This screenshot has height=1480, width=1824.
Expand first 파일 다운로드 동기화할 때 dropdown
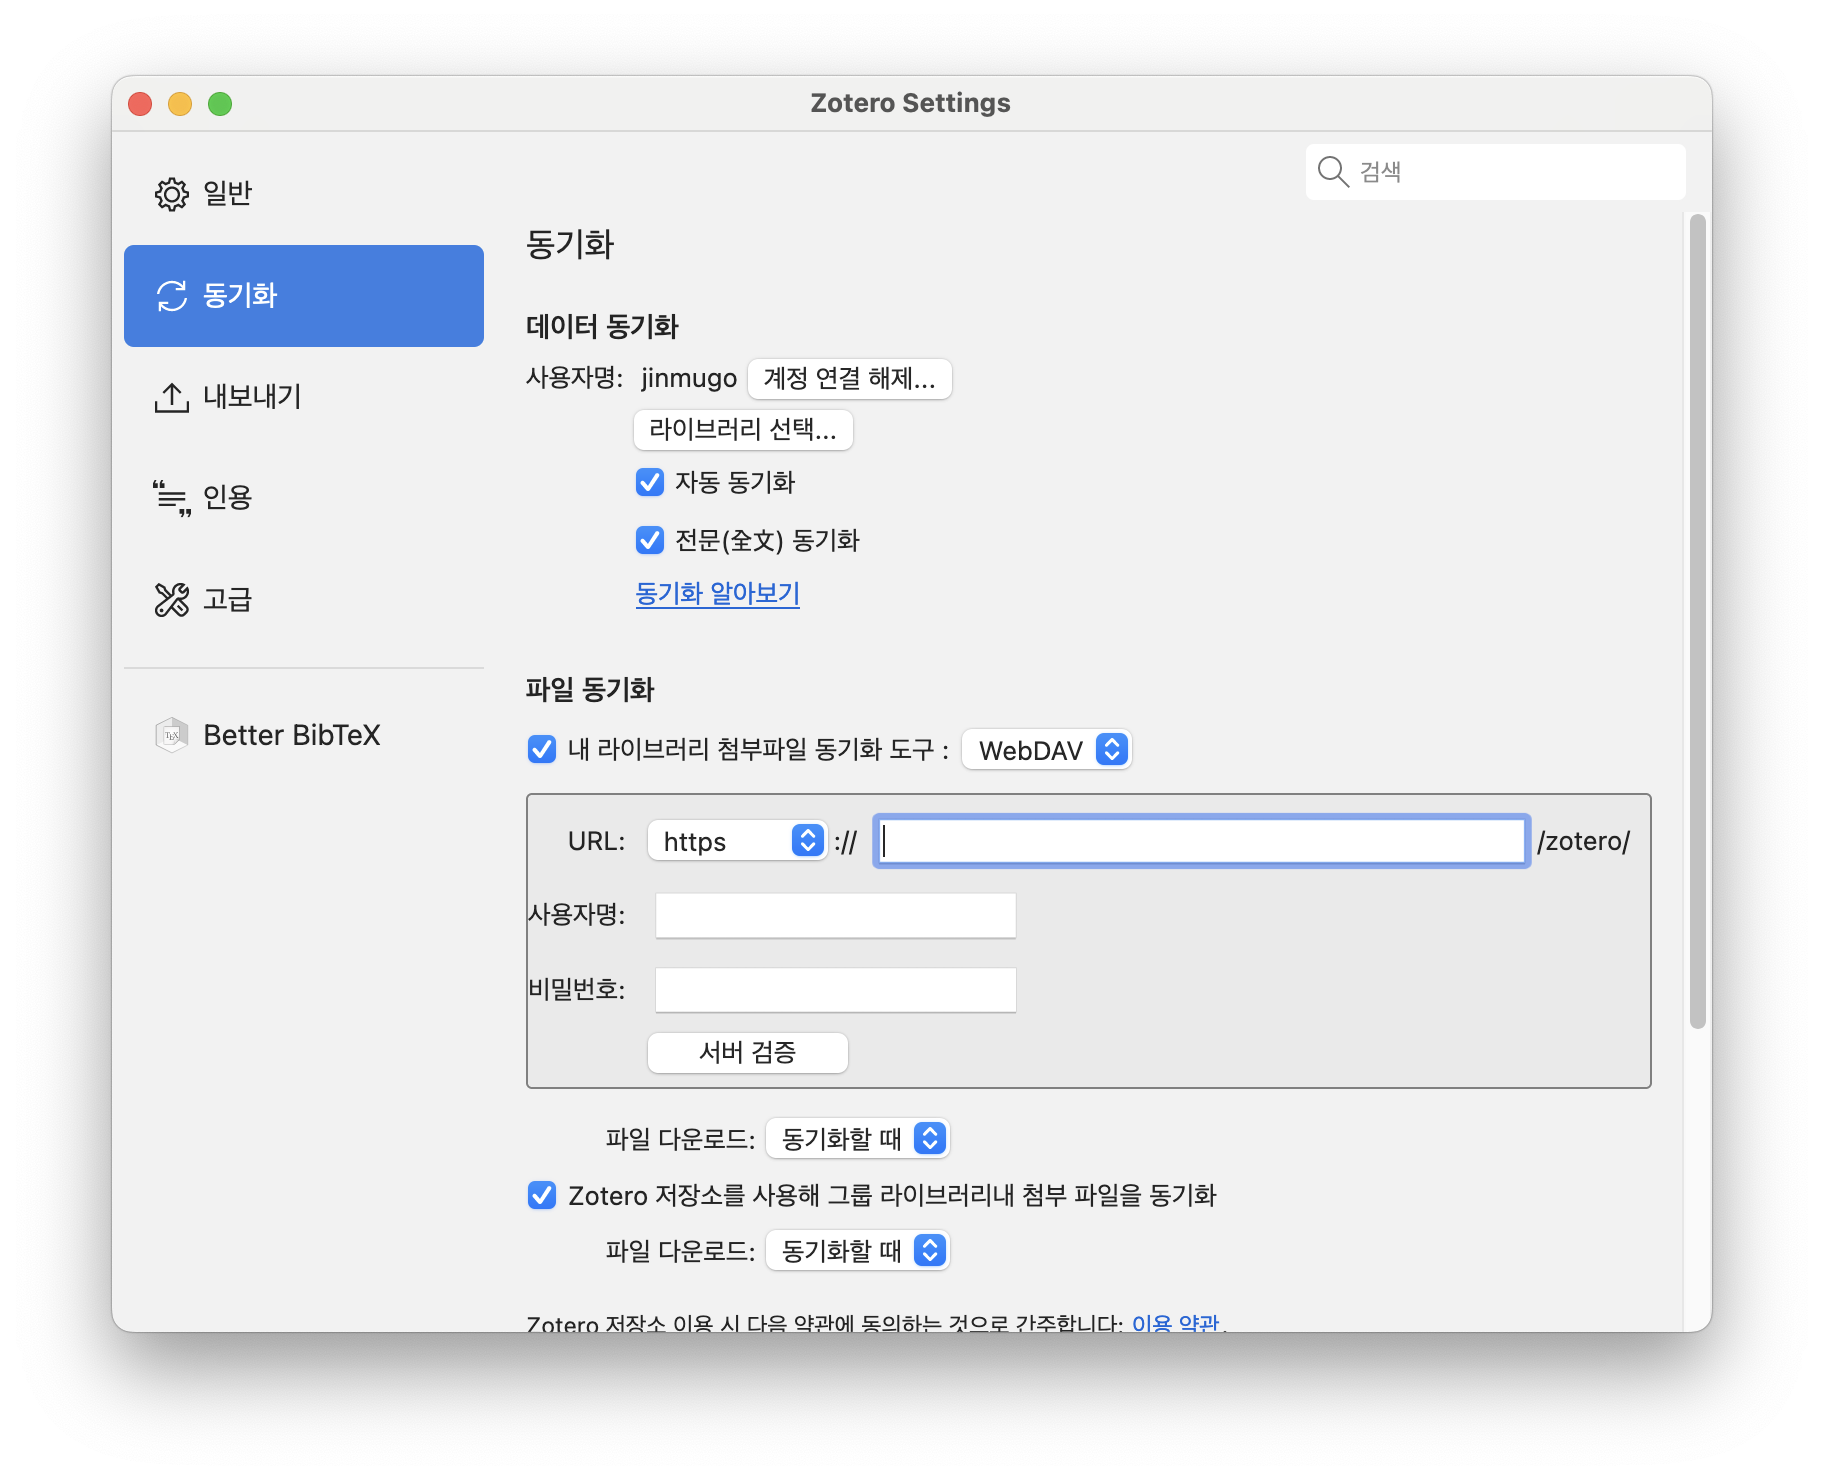(857, 1139)
